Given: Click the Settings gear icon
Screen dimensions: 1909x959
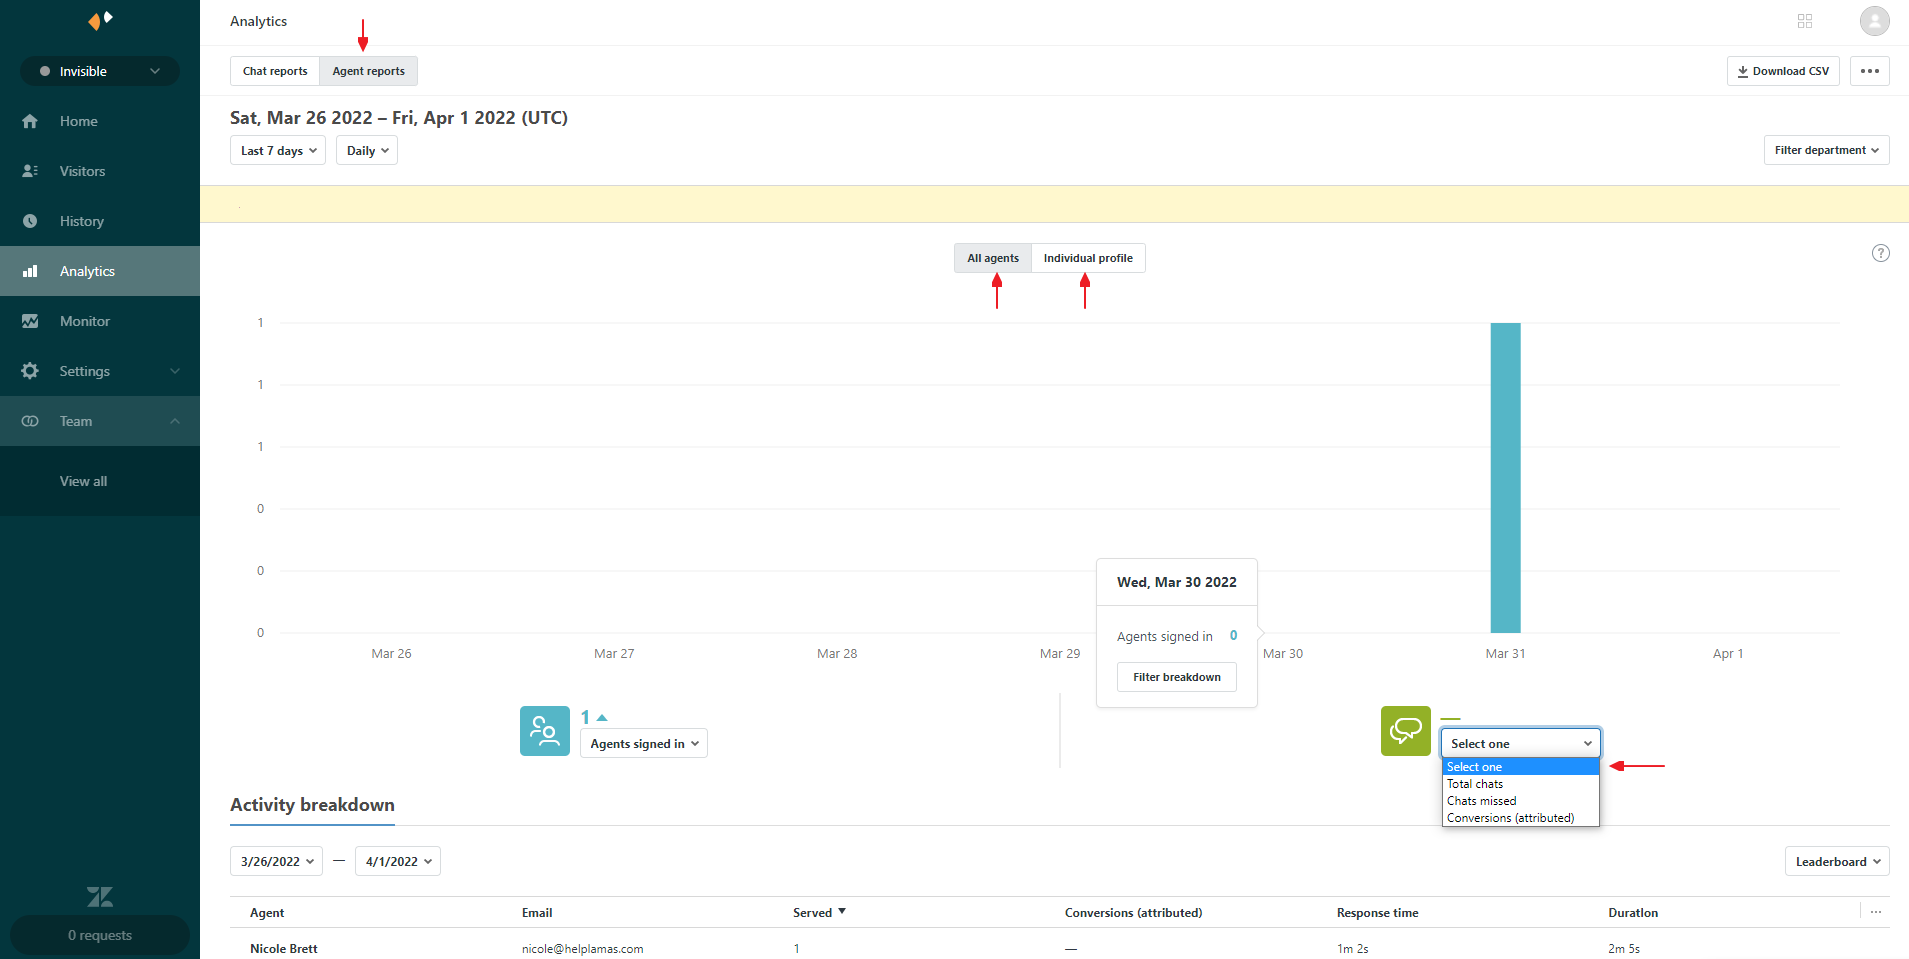Looking at the screenshot, I should [30, 371].
